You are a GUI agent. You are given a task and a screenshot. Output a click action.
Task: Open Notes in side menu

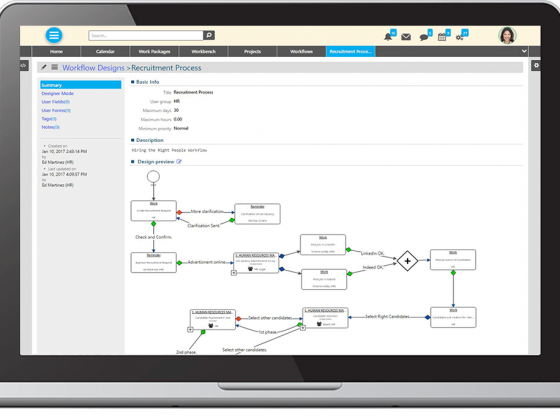pos(50,127)
